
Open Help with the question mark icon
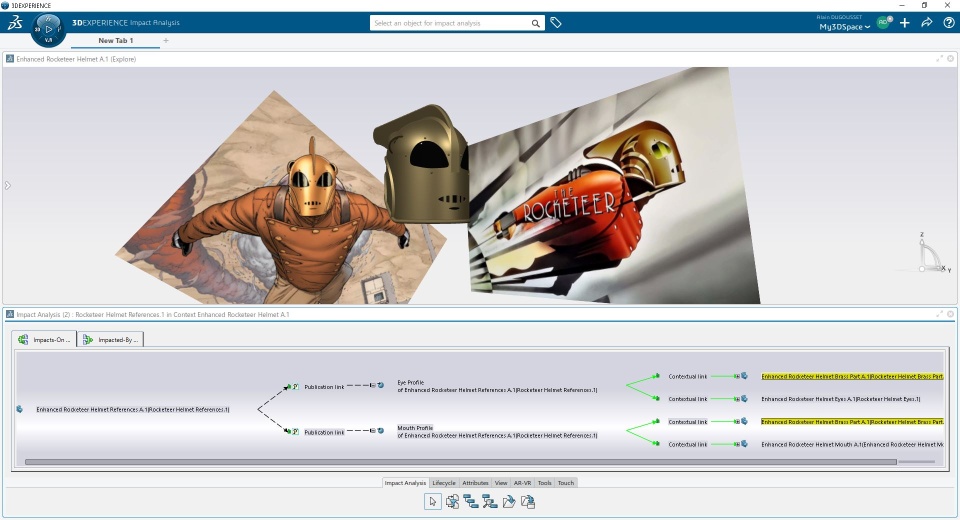click(948, 23)
